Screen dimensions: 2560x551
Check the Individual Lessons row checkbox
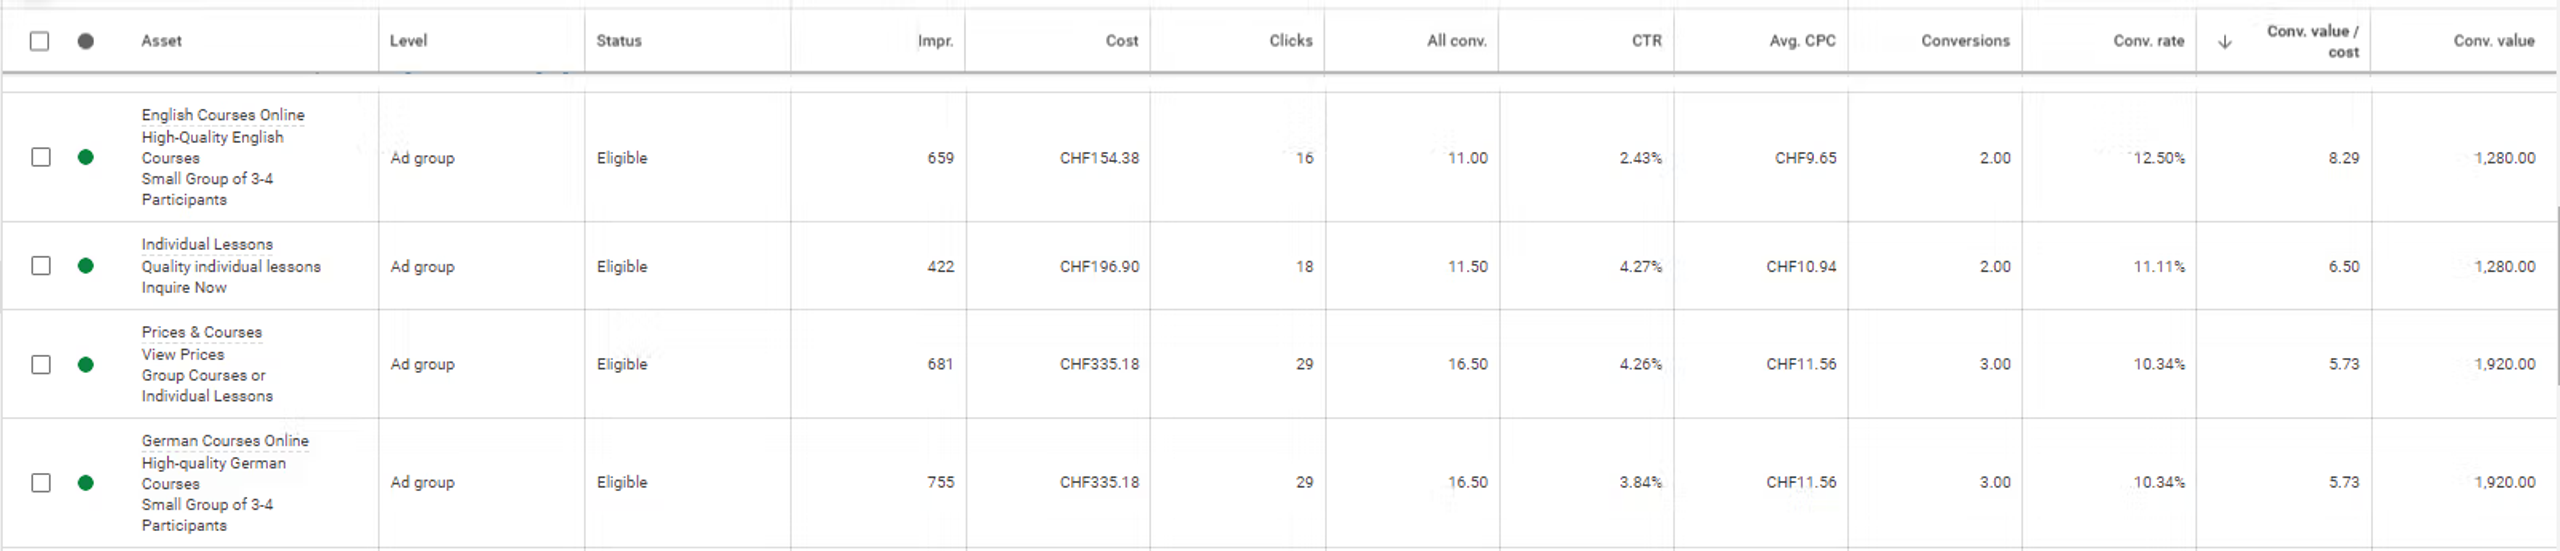point(40,266)
